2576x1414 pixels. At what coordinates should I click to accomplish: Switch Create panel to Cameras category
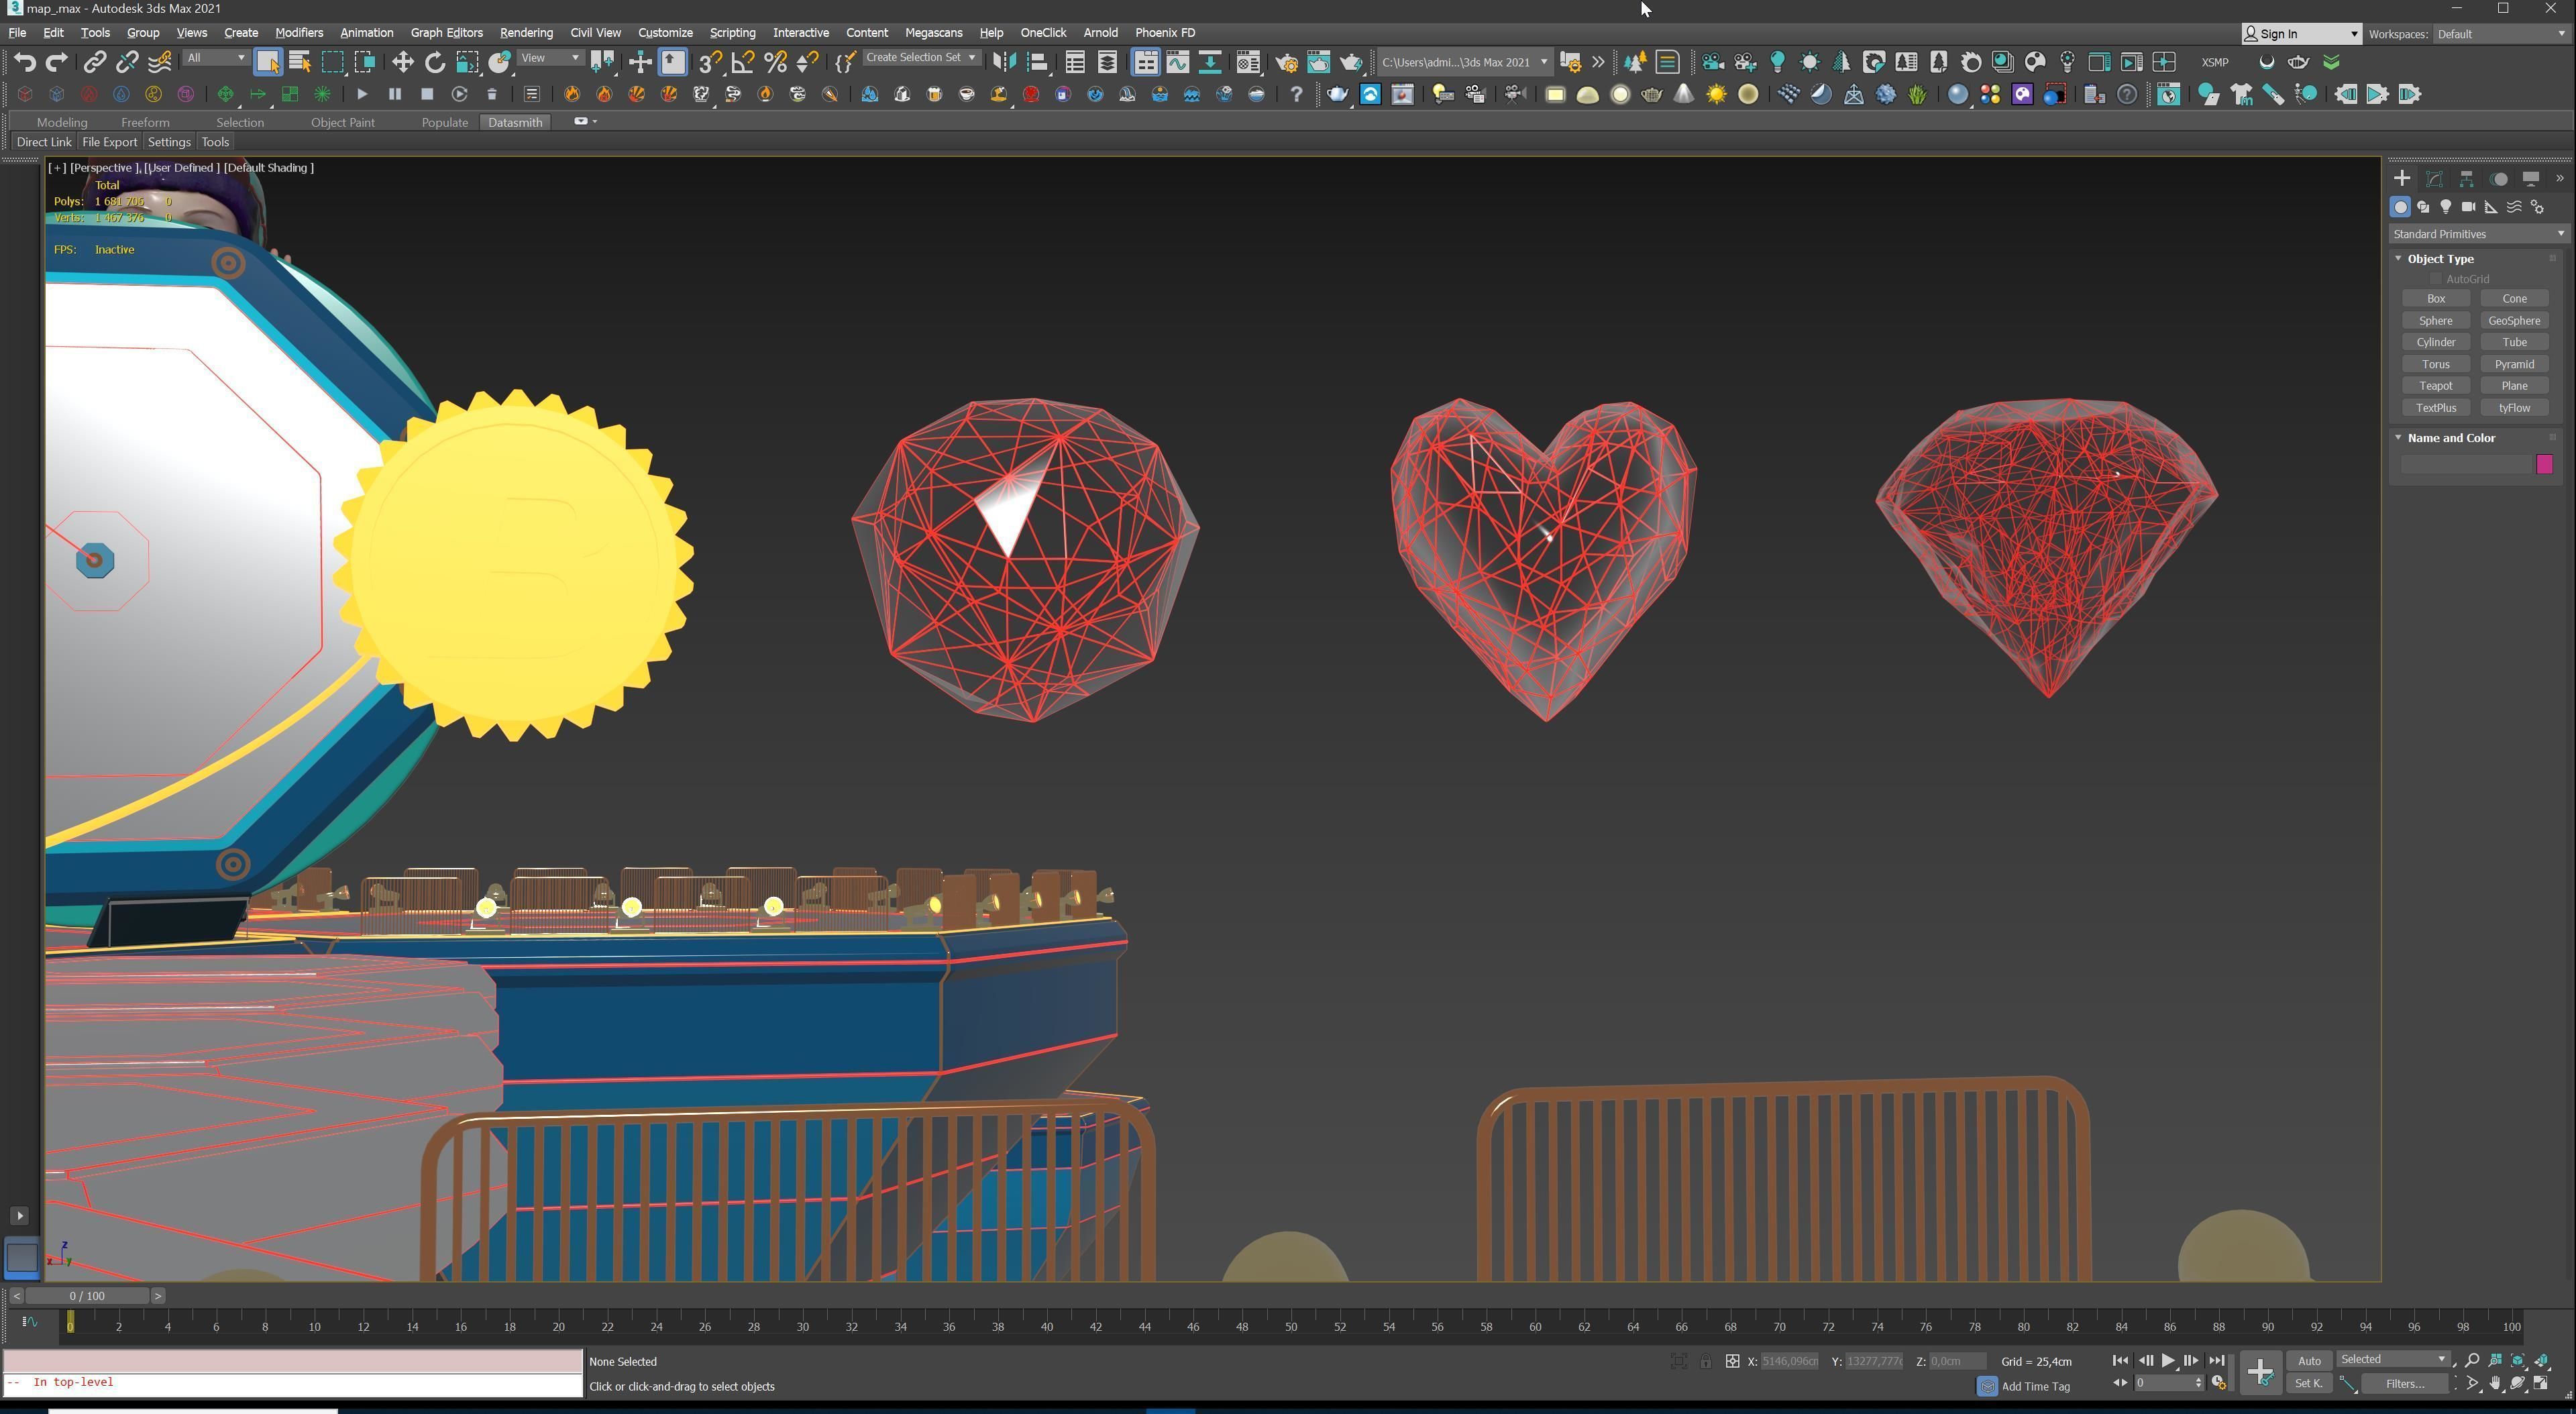2469,207
